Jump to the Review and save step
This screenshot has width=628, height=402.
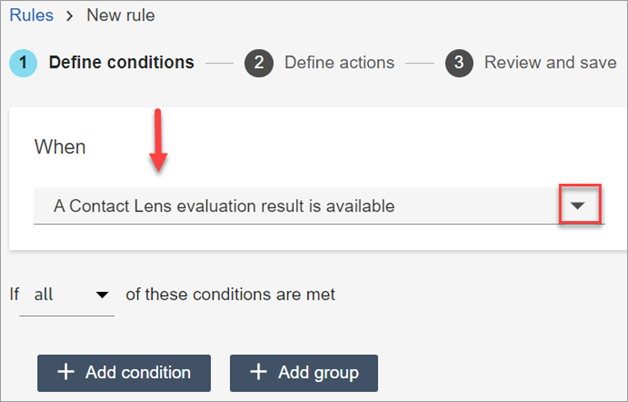(x=550, y=62)
